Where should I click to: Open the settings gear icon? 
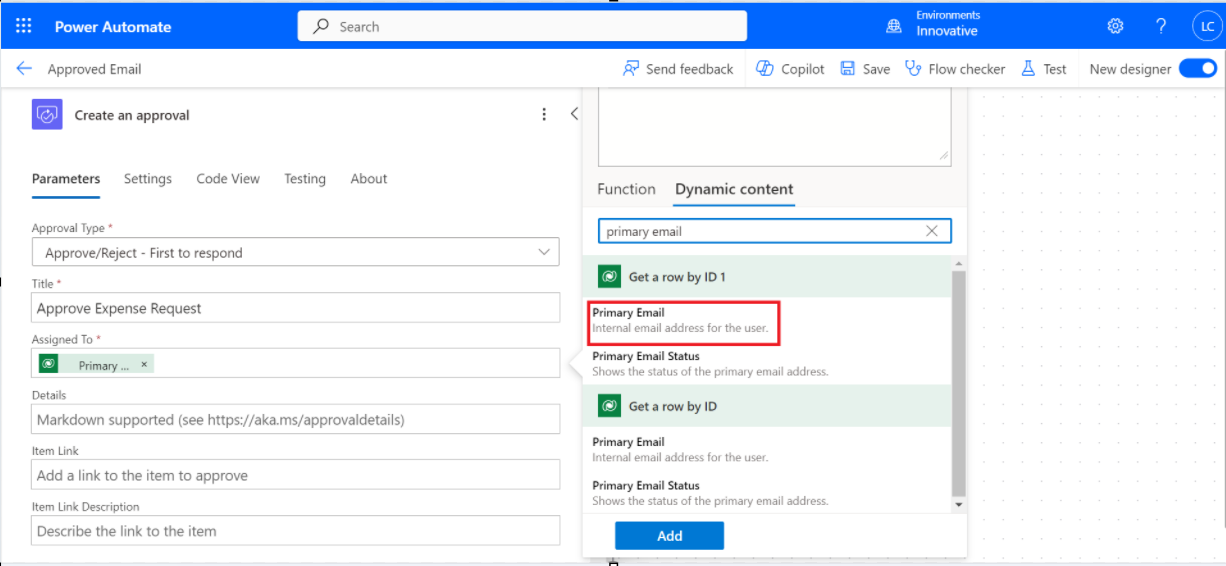pos(1115,27)
